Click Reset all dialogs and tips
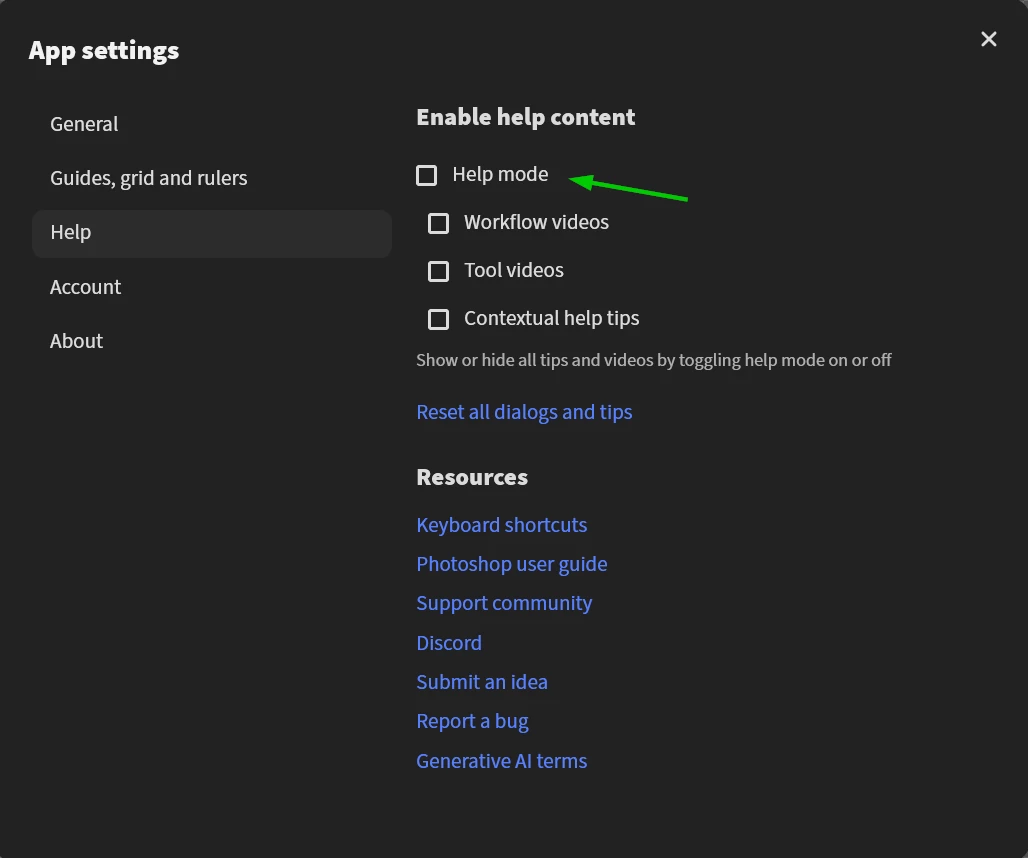1028x858 pixels. click(x=524, y=412)
